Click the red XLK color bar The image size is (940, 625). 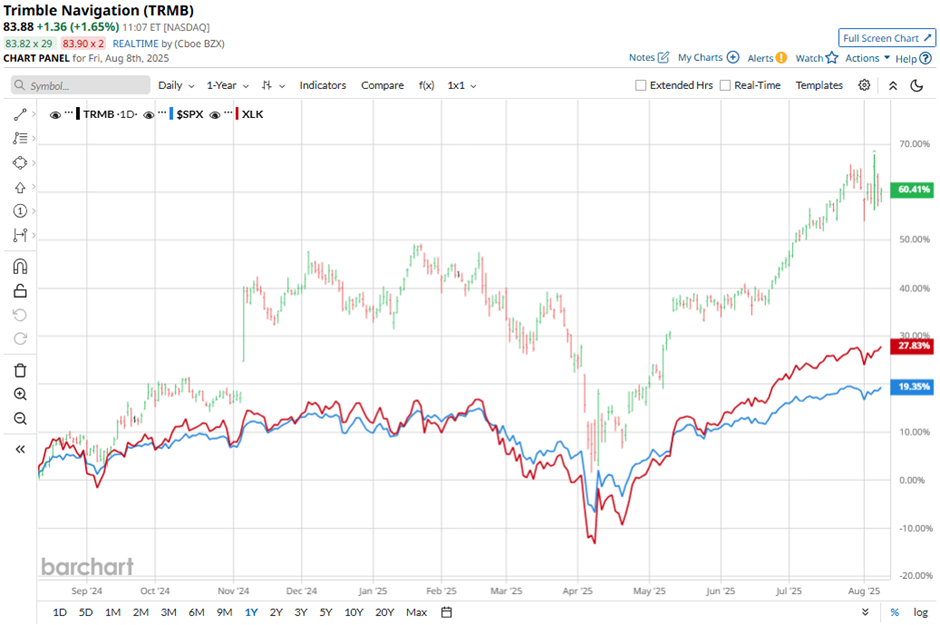tap(237, 114)
